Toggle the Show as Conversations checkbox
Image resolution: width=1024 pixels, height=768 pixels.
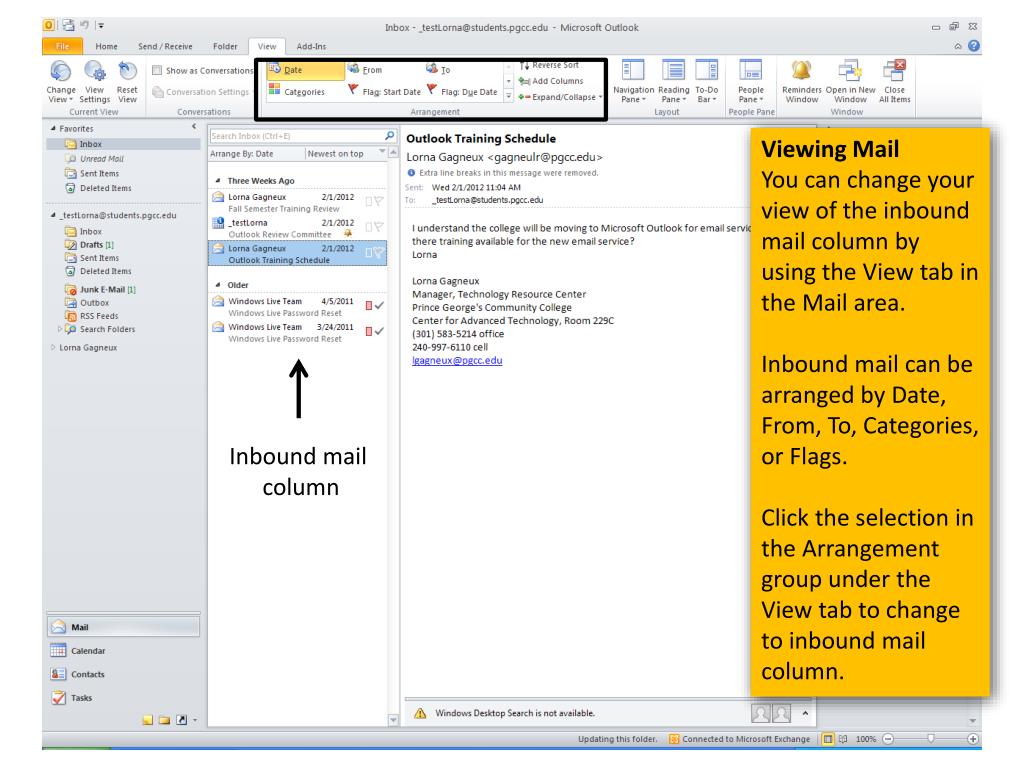(157, 71)
